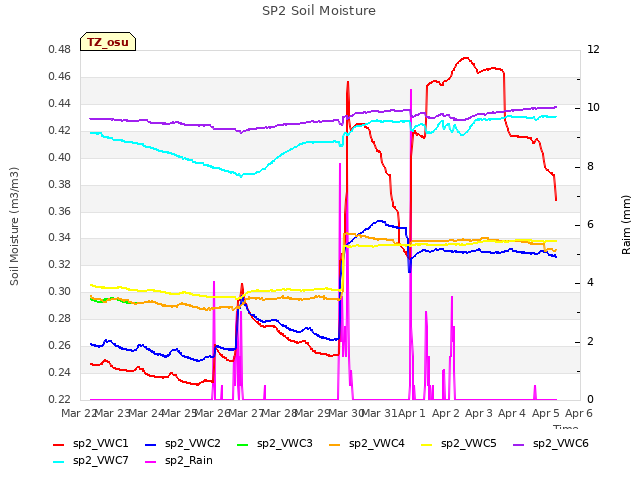Click the 0.42 left axis tick label
The height and width of the screenshot is (480, 640).
[x=60, y=131]
